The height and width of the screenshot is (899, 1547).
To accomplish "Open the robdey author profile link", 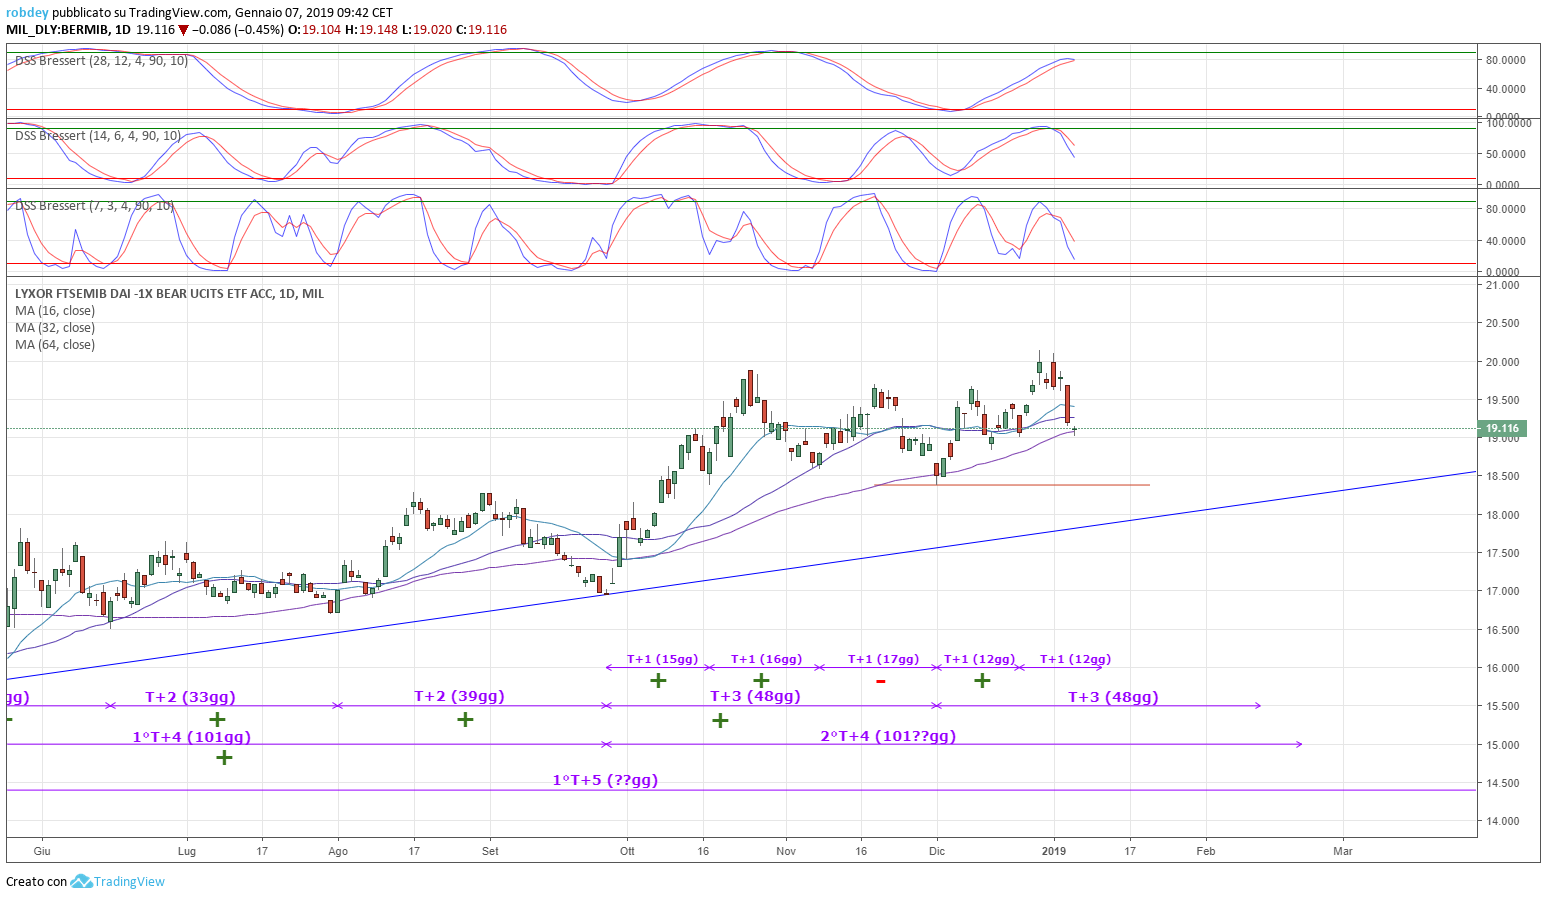I will pyautogui.click(x=27, y=13).
